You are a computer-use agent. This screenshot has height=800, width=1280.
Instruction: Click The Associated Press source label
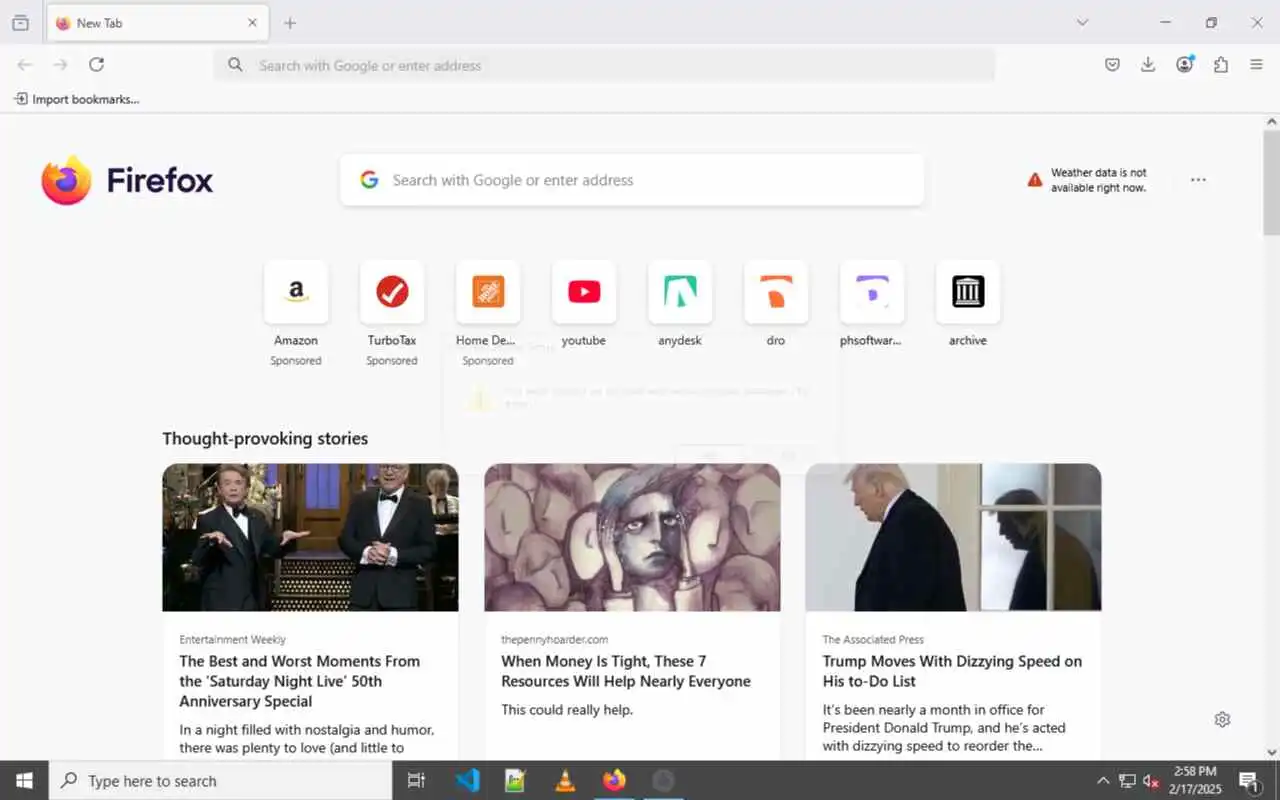(873, 639)
